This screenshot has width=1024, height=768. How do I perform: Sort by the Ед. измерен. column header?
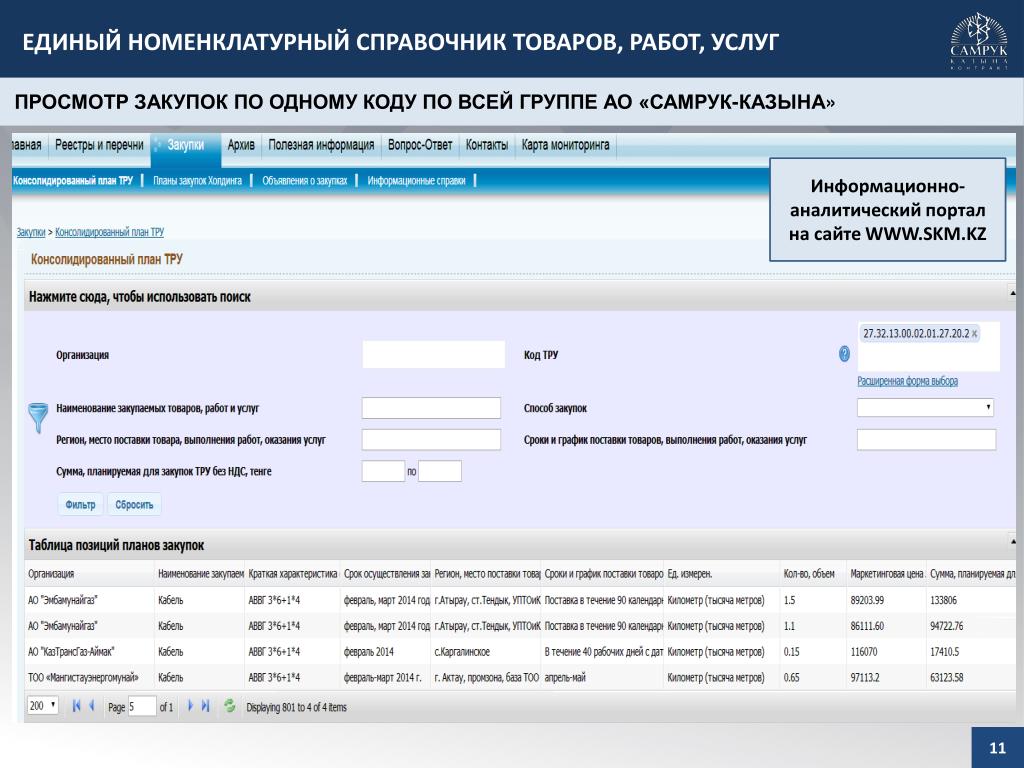tap(721, 573)
